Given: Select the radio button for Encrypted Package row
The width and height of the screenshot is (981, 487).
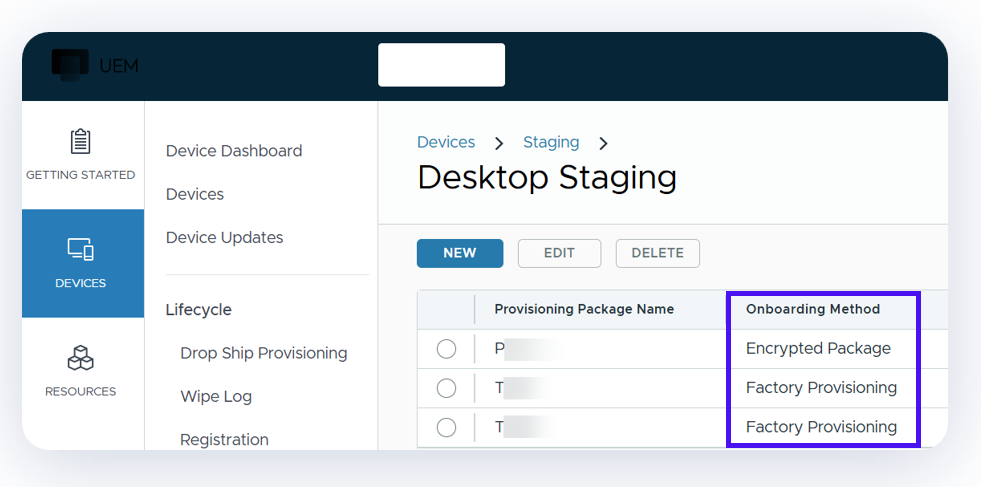Looking at the screenshot, I should pyautogui.click(x=446, y=349).
